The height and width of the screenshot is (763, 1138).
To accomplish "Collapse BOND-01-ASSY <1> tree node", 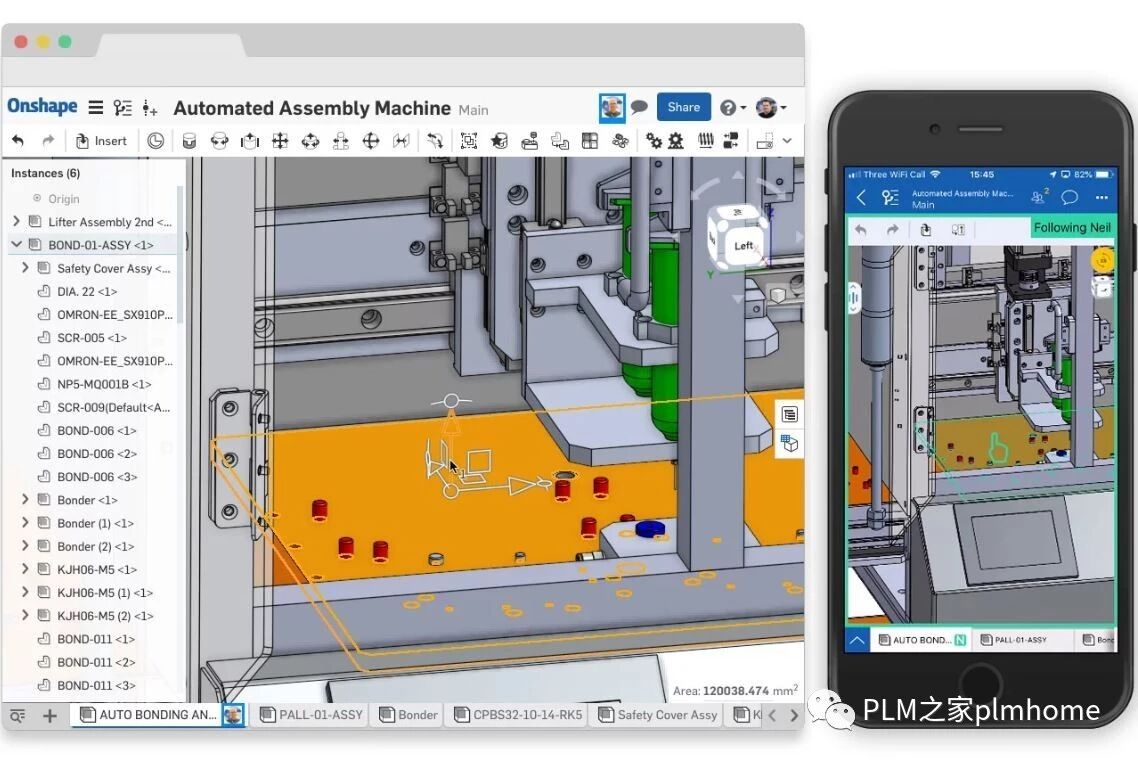I will click(x=16, y=244).
